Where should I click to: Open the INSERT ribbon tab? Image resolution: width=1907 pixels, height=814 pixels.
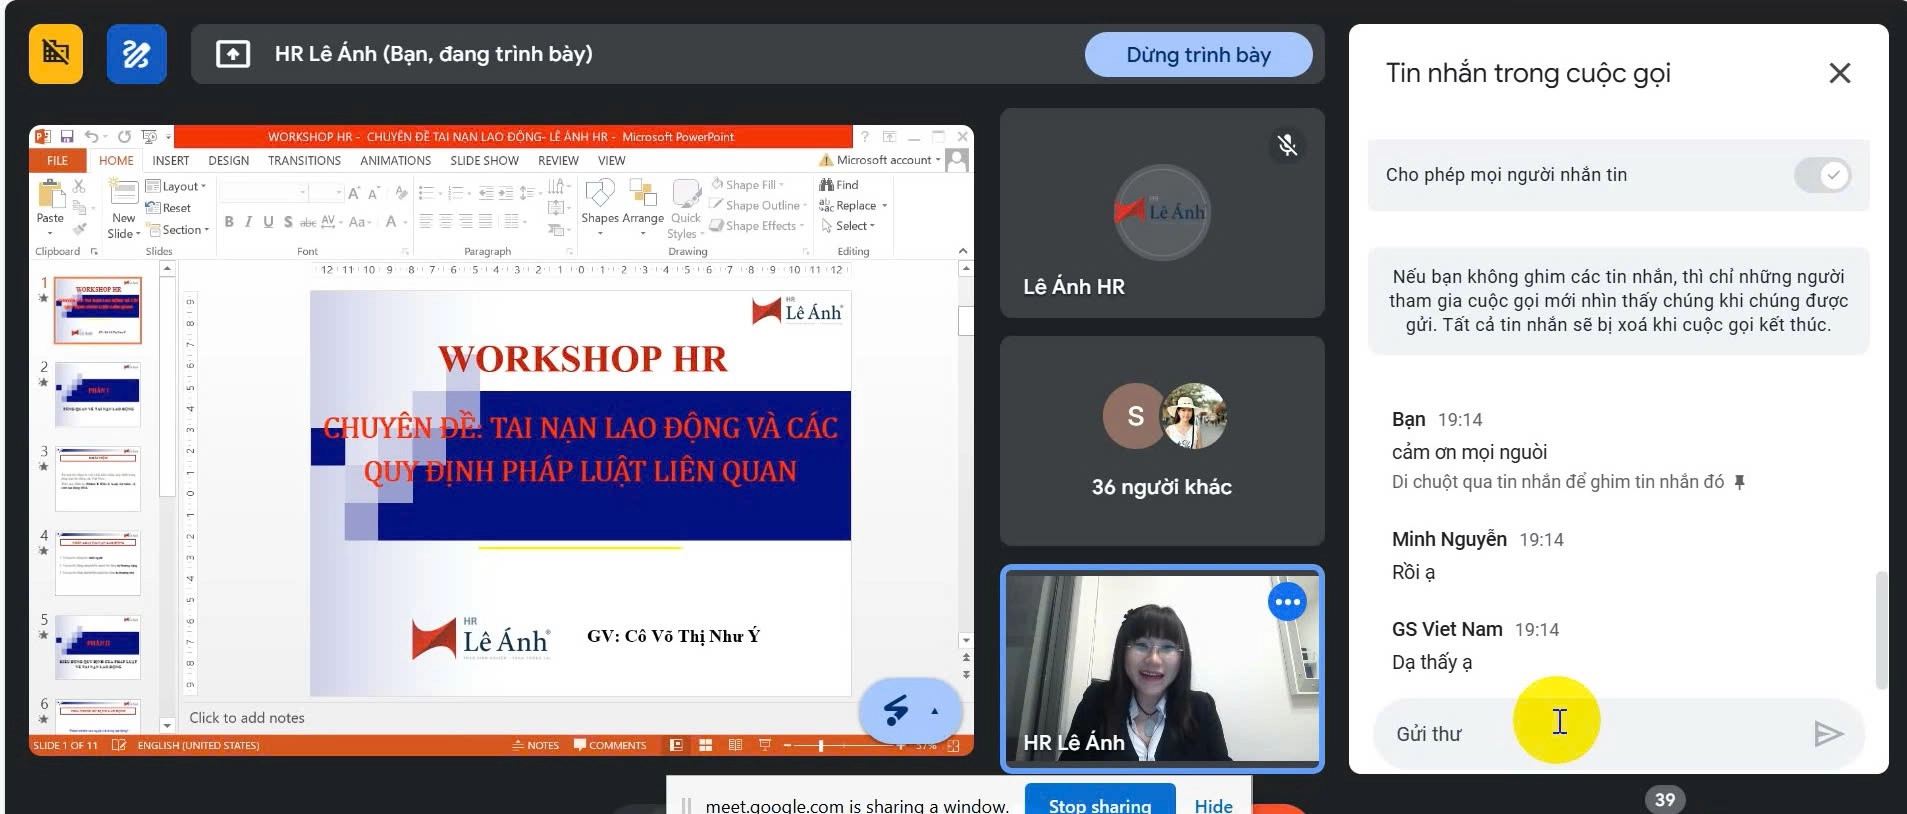coord(170,161)
